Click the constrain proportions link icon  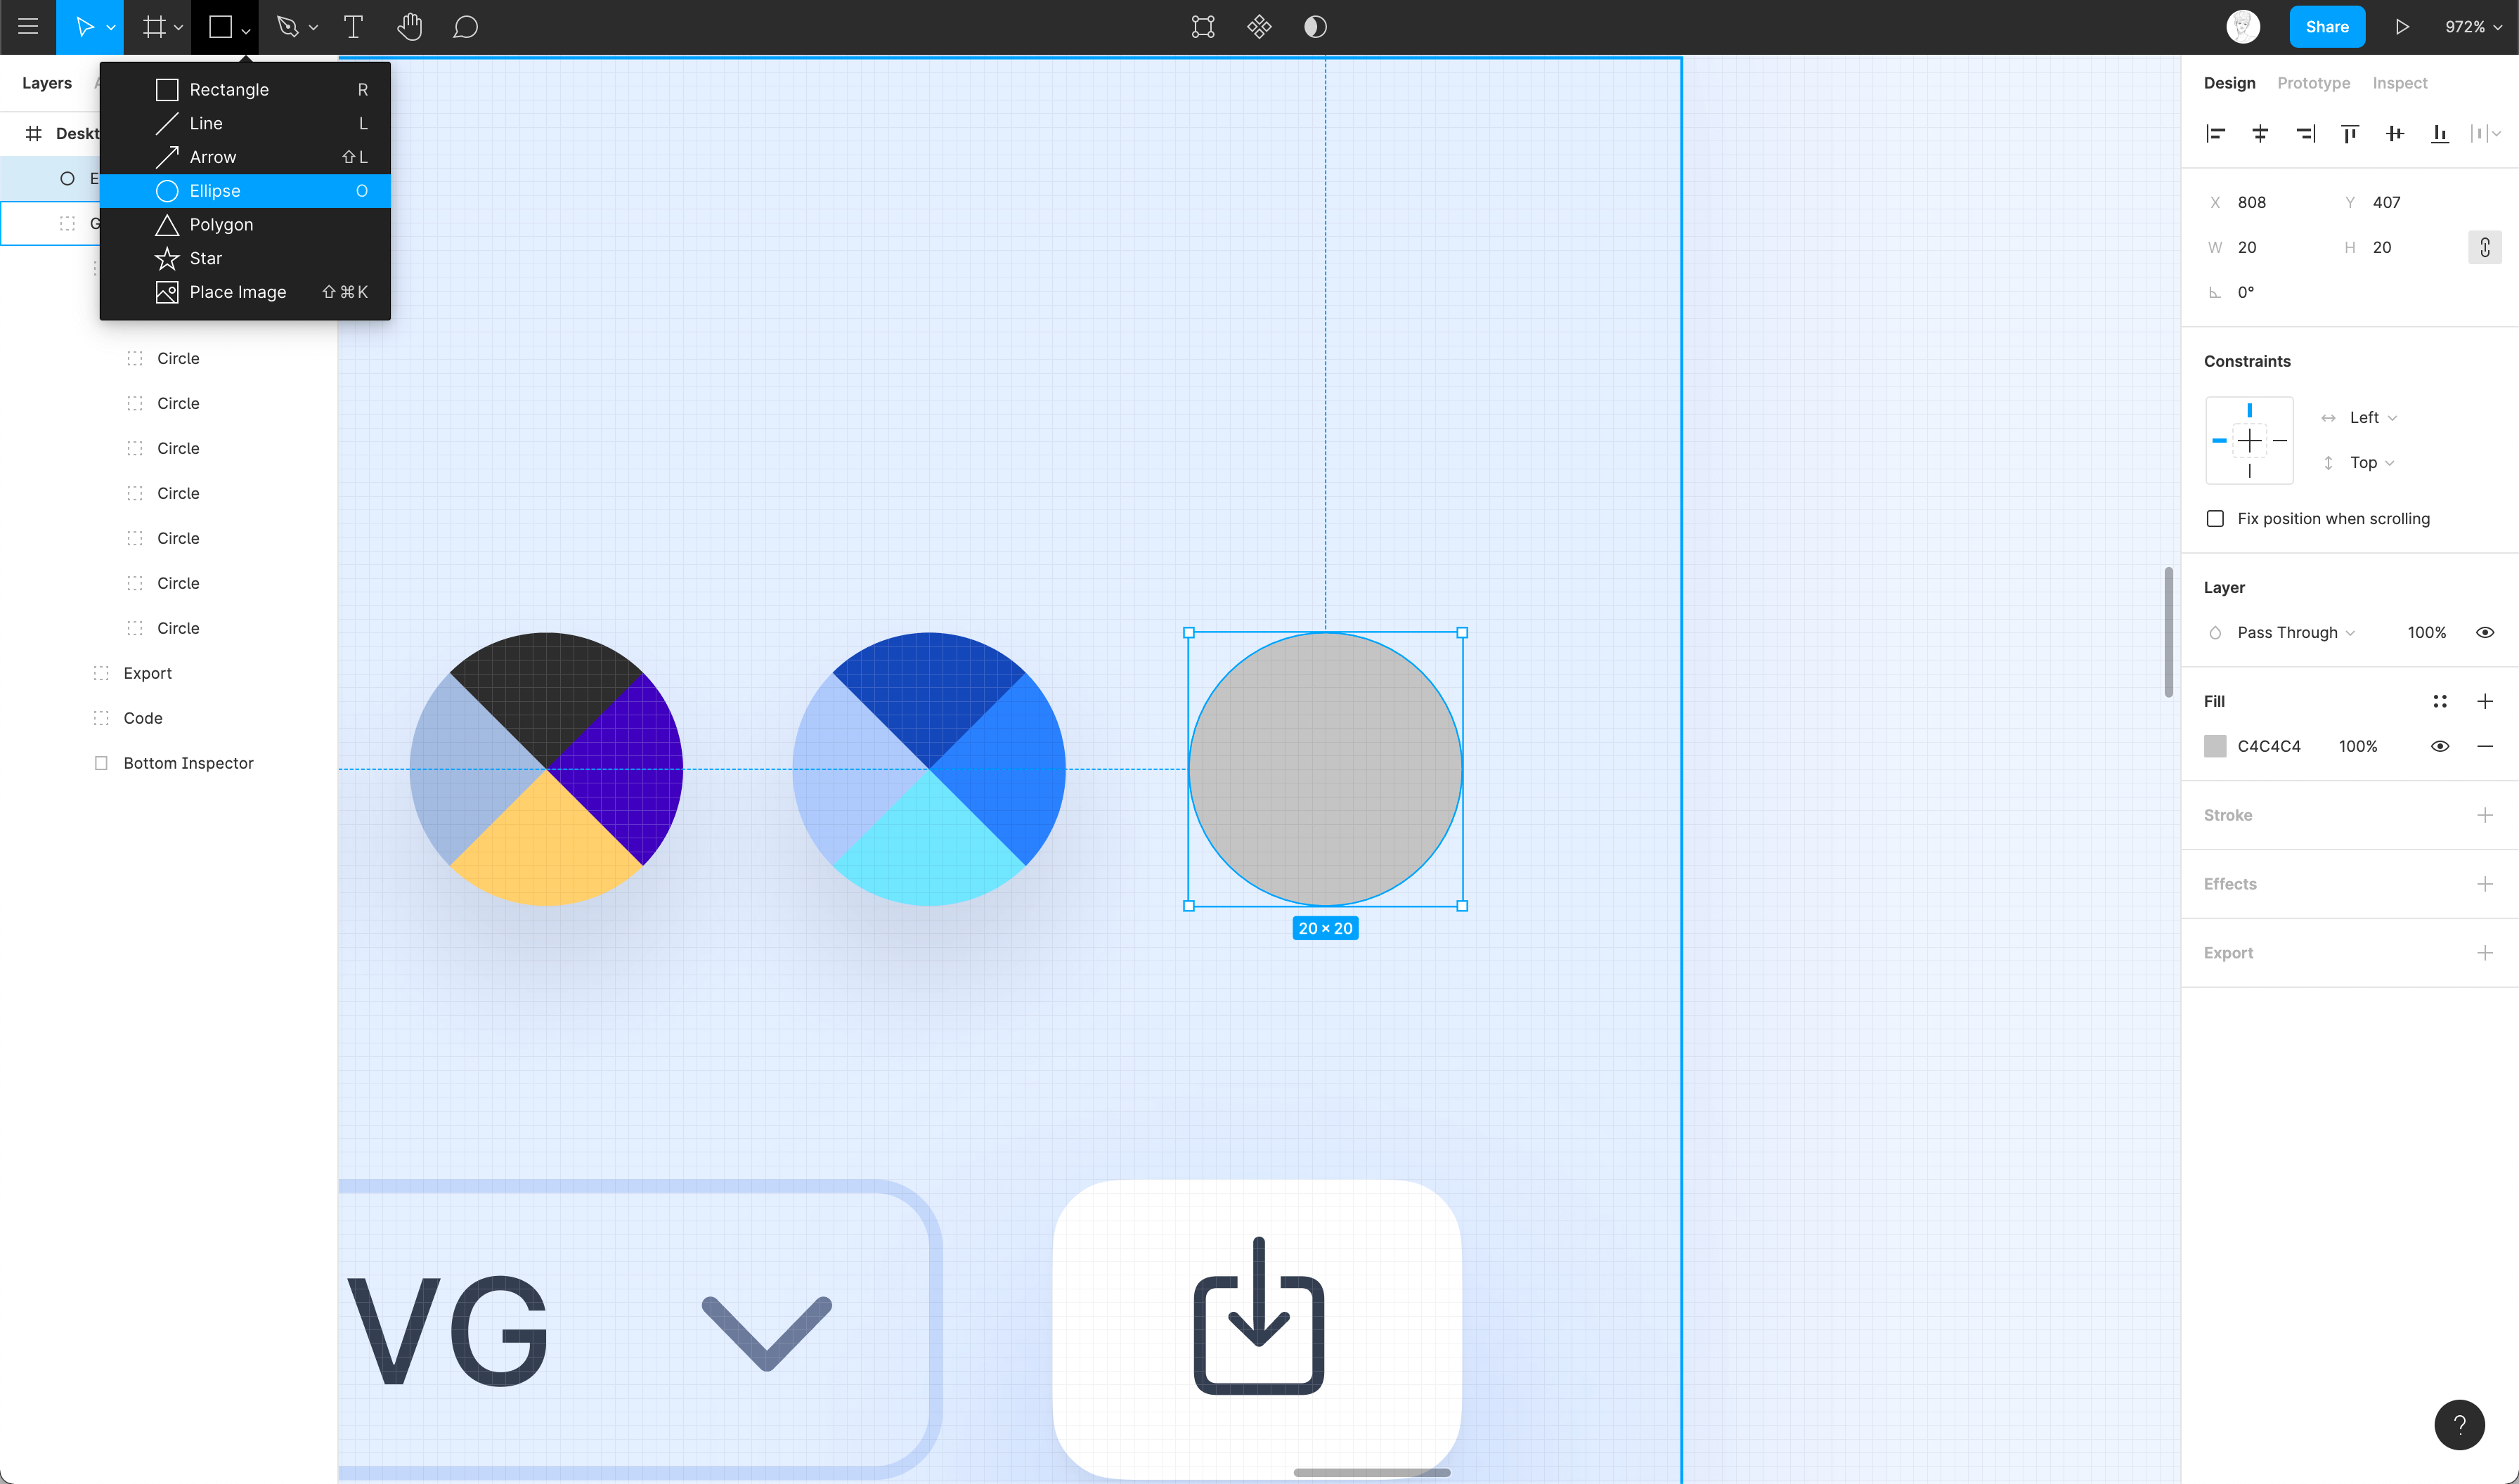pyautogui.click(x=2484, y=247)
